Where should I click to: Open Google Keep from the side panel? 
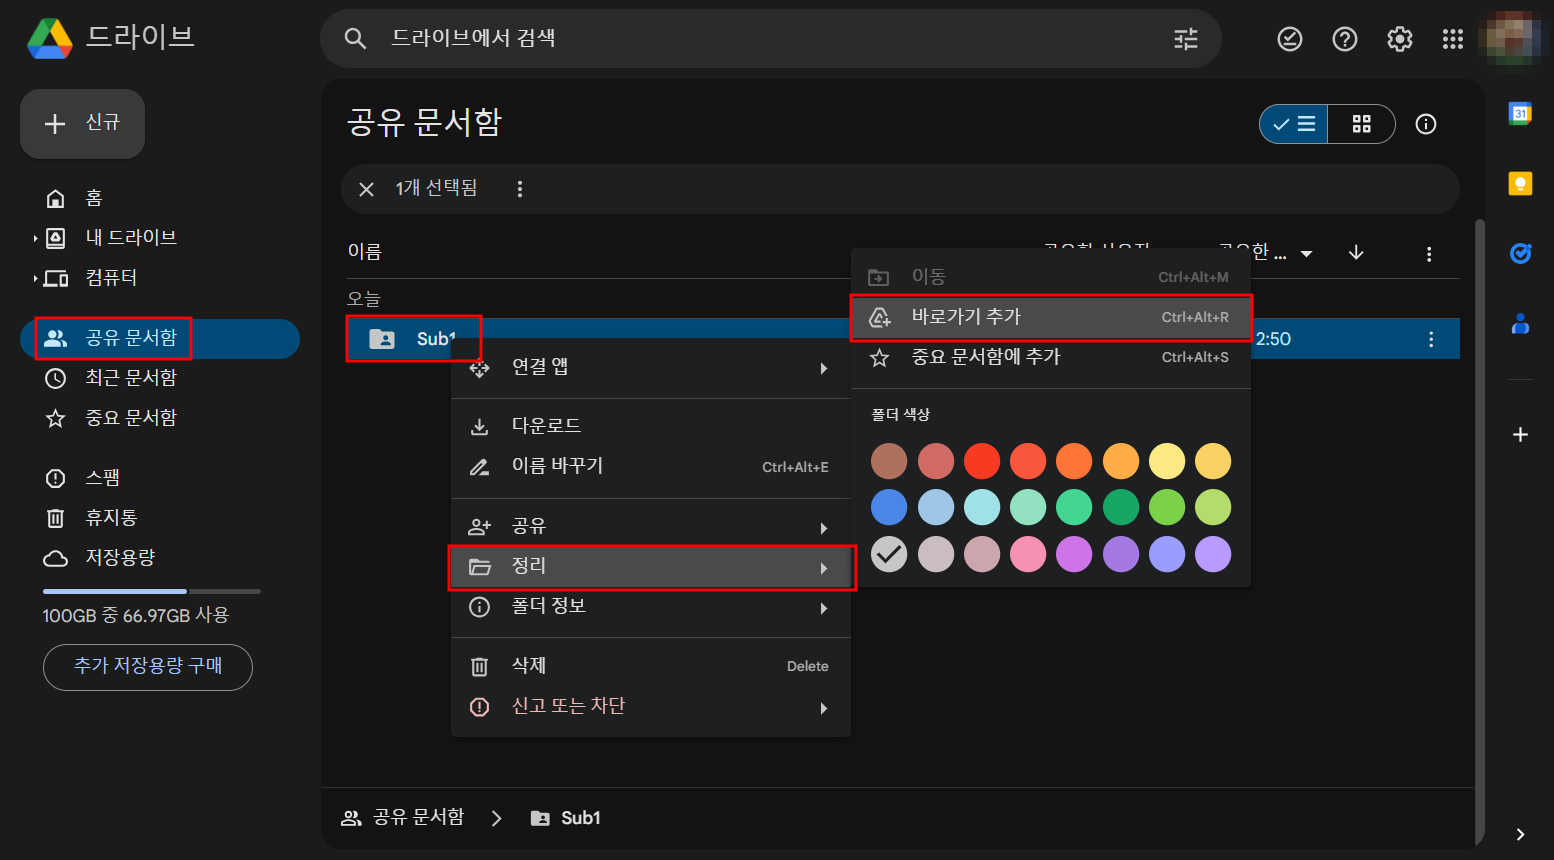[x=1520, y=182]
